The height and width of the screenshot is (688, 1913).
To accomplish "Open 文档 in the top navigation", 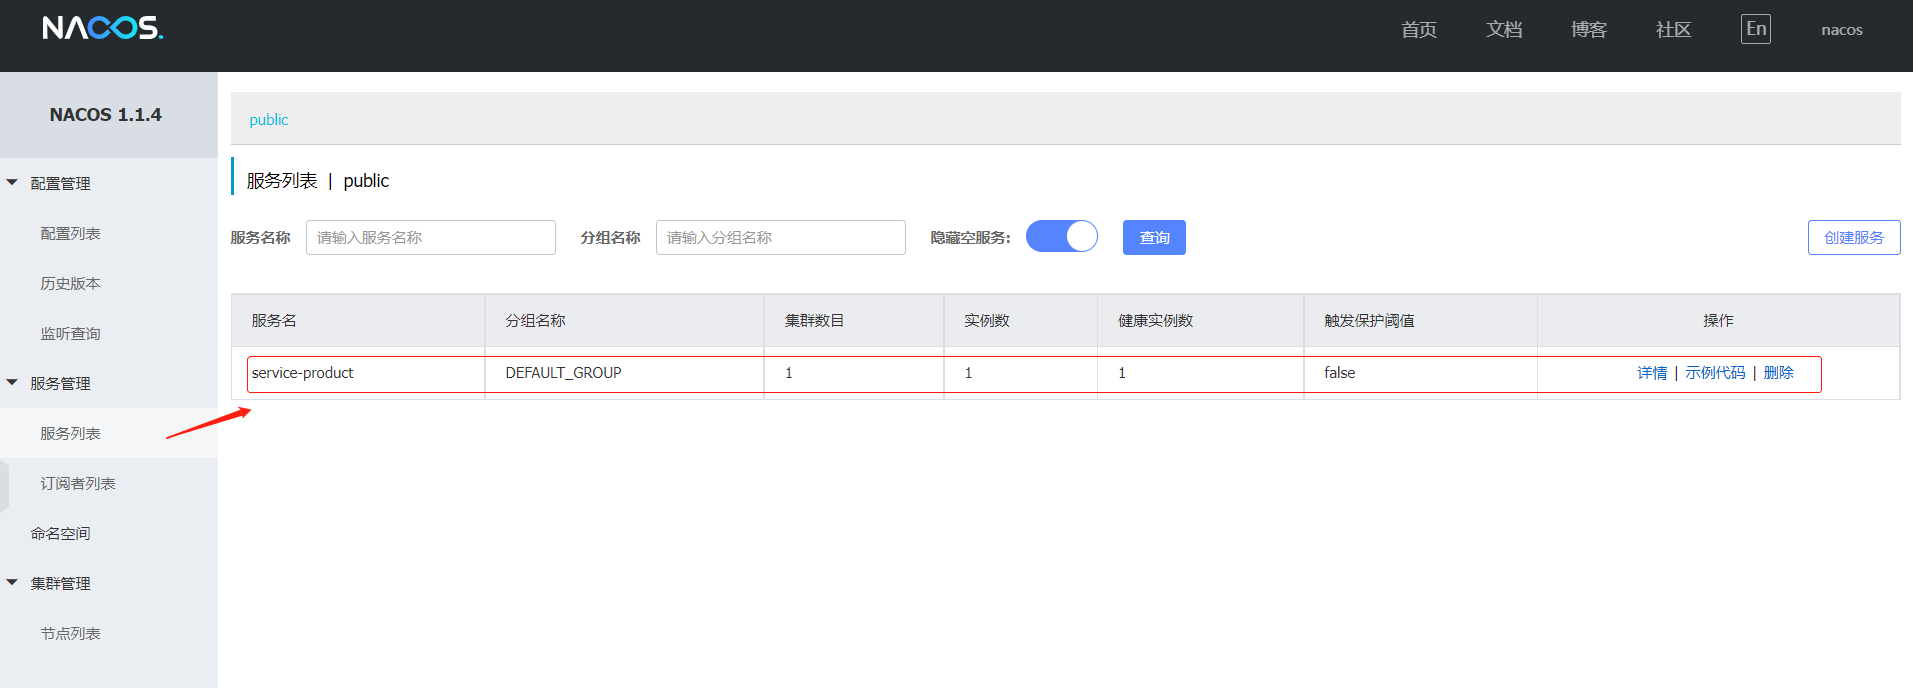I will coord(1504,30).
